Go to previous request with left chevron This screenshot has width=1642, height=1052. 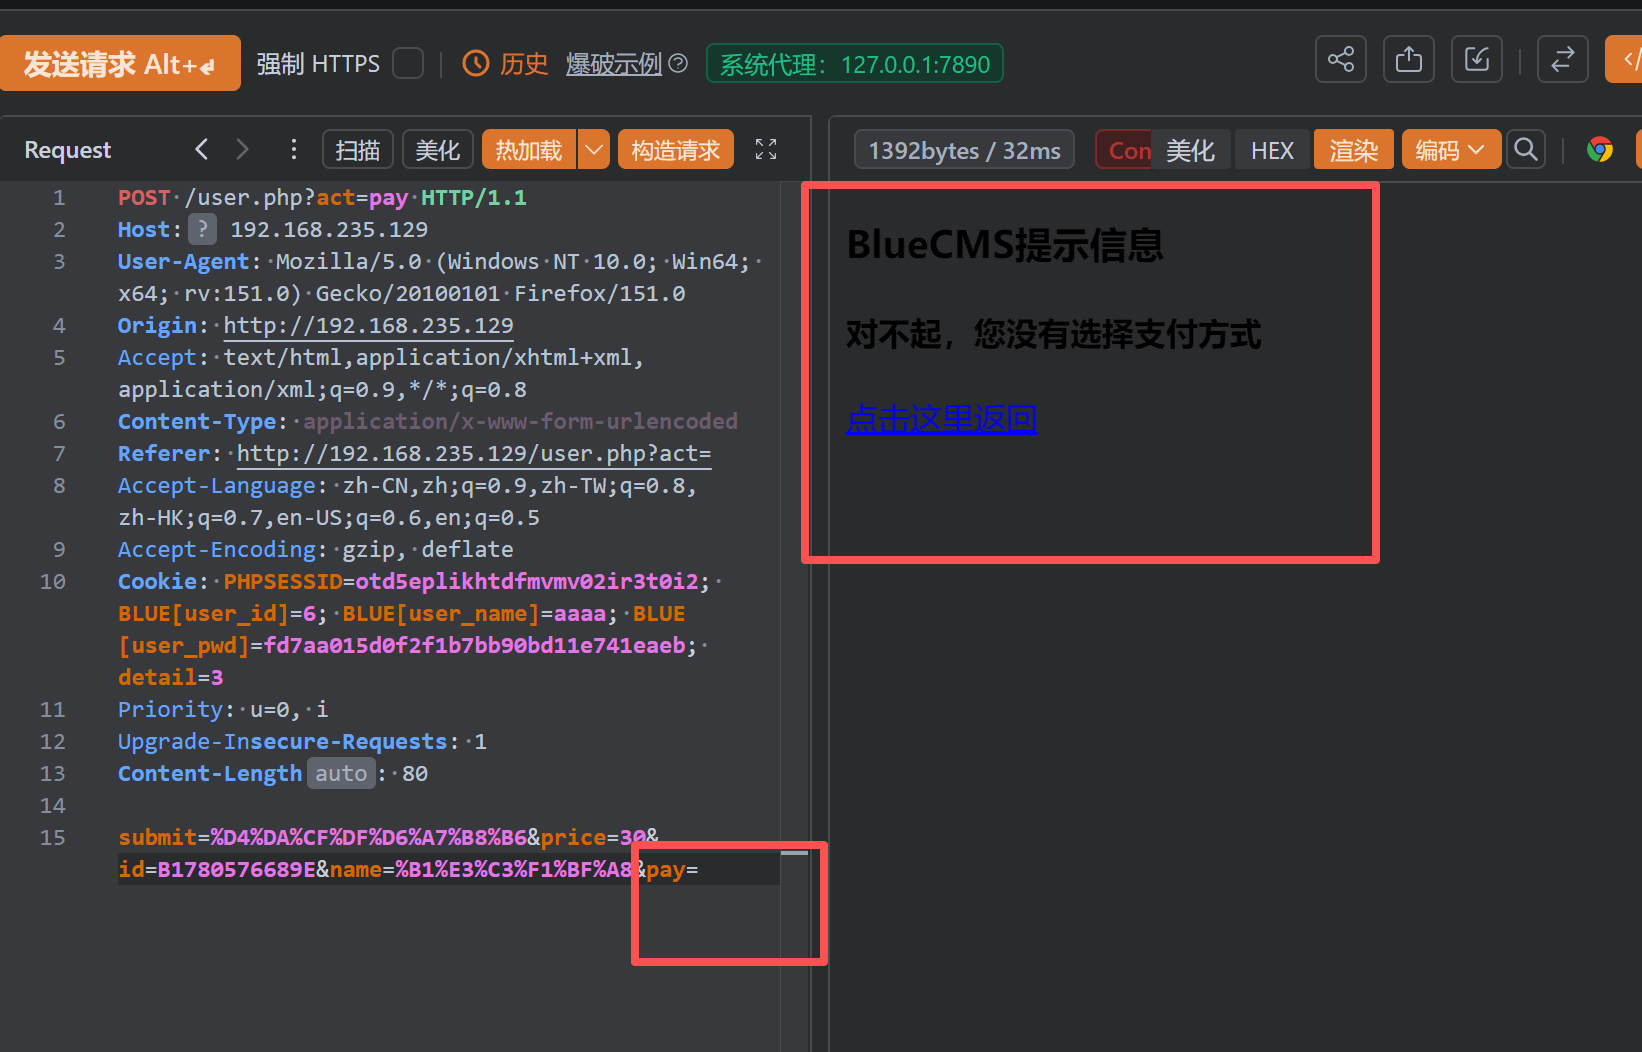(202, 150)
